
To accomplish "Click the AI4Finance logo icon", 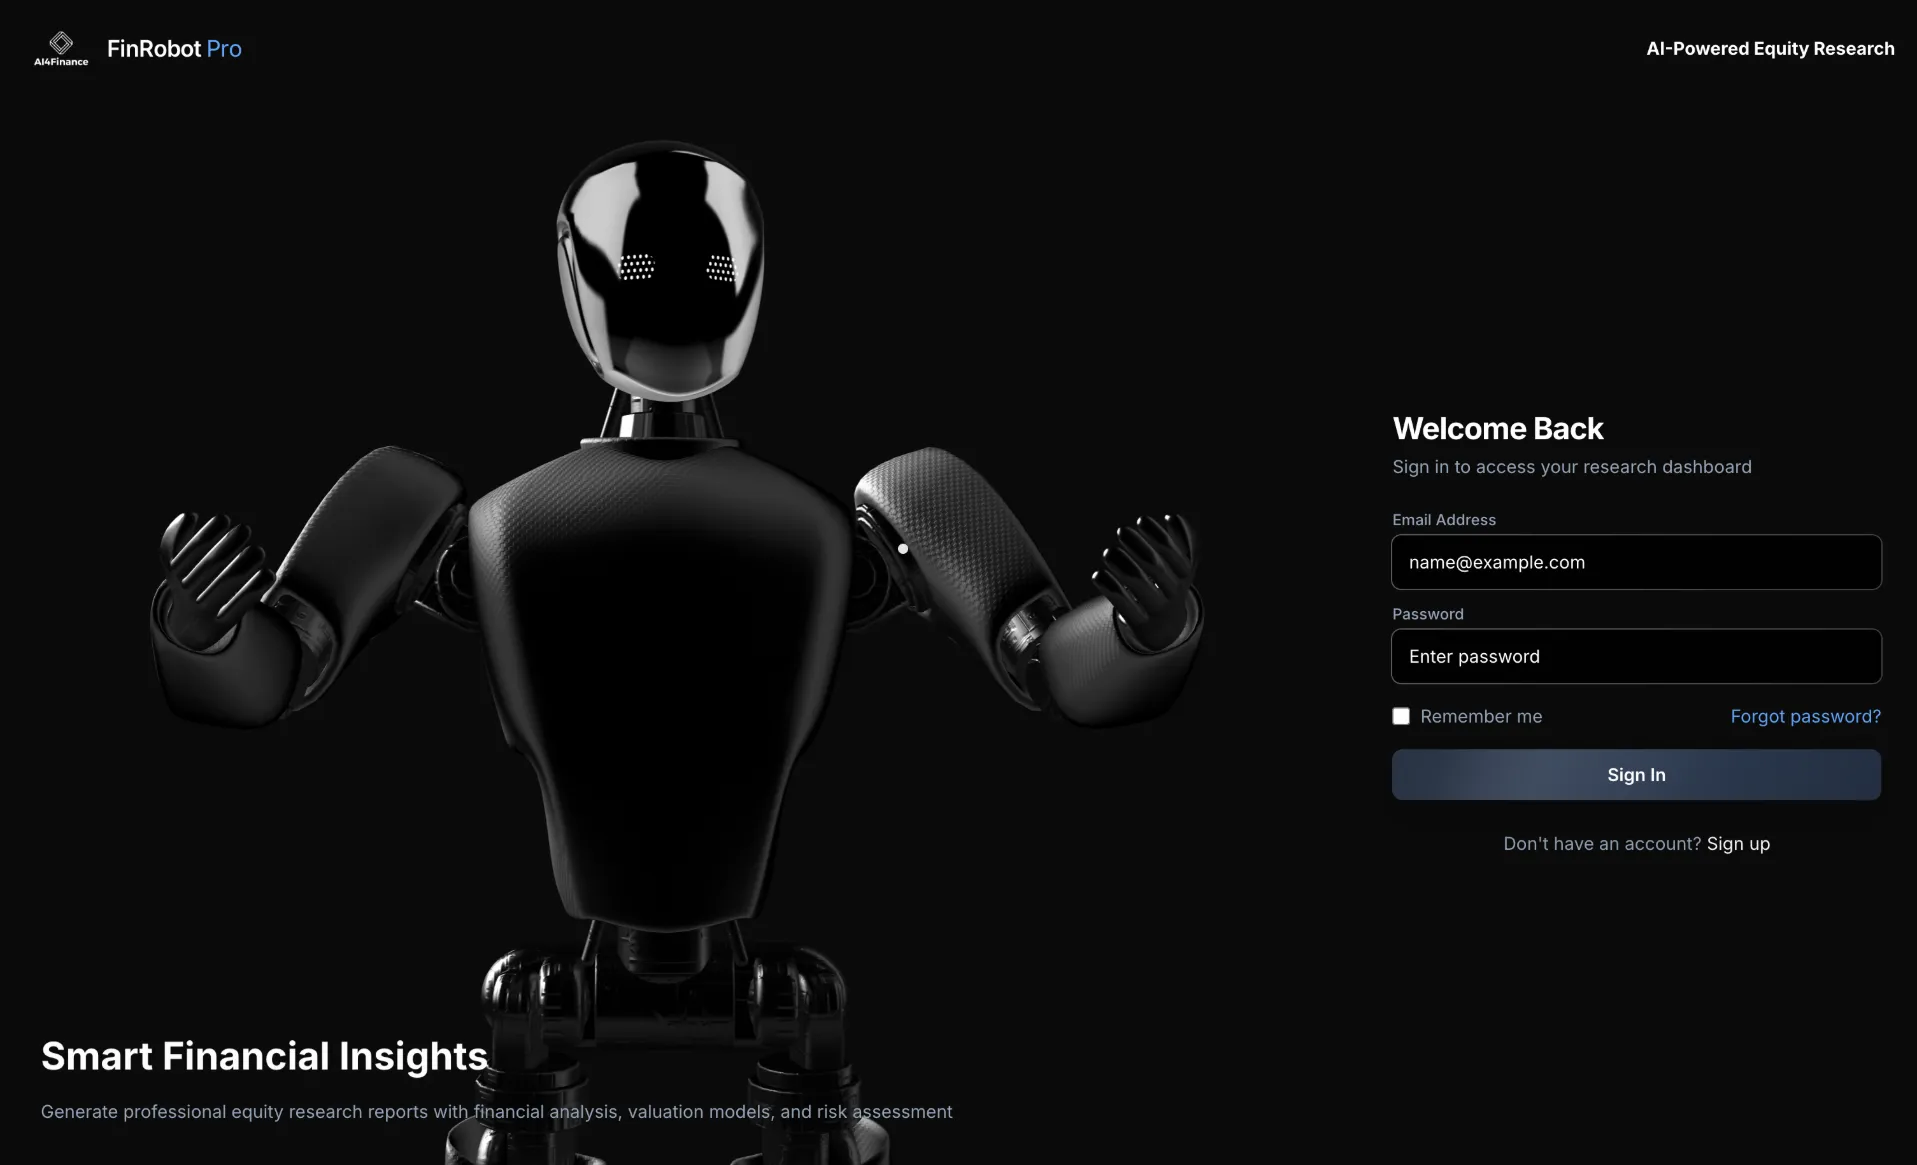I will 61,48.
